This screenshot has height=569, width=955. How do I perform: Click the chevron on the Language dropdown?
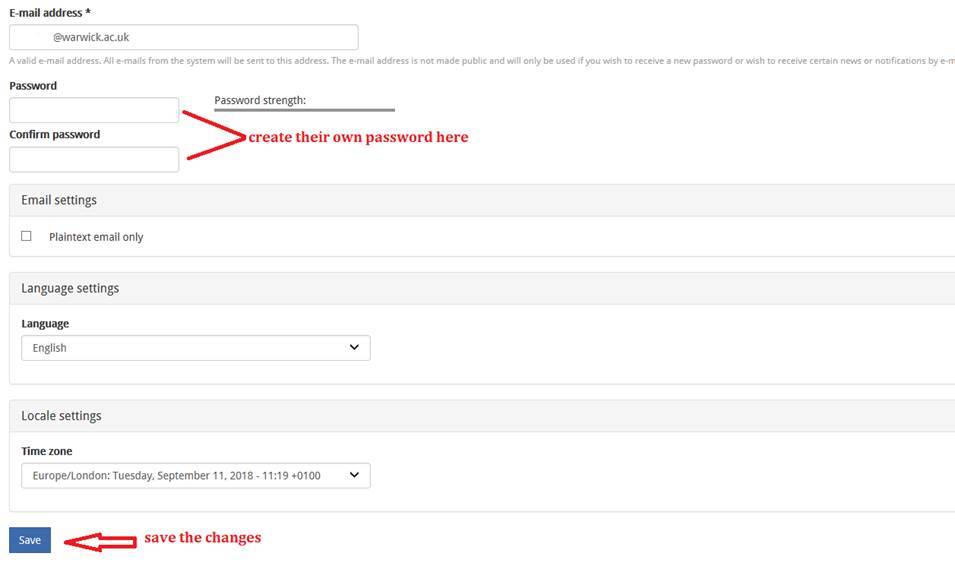pos(354,347)
